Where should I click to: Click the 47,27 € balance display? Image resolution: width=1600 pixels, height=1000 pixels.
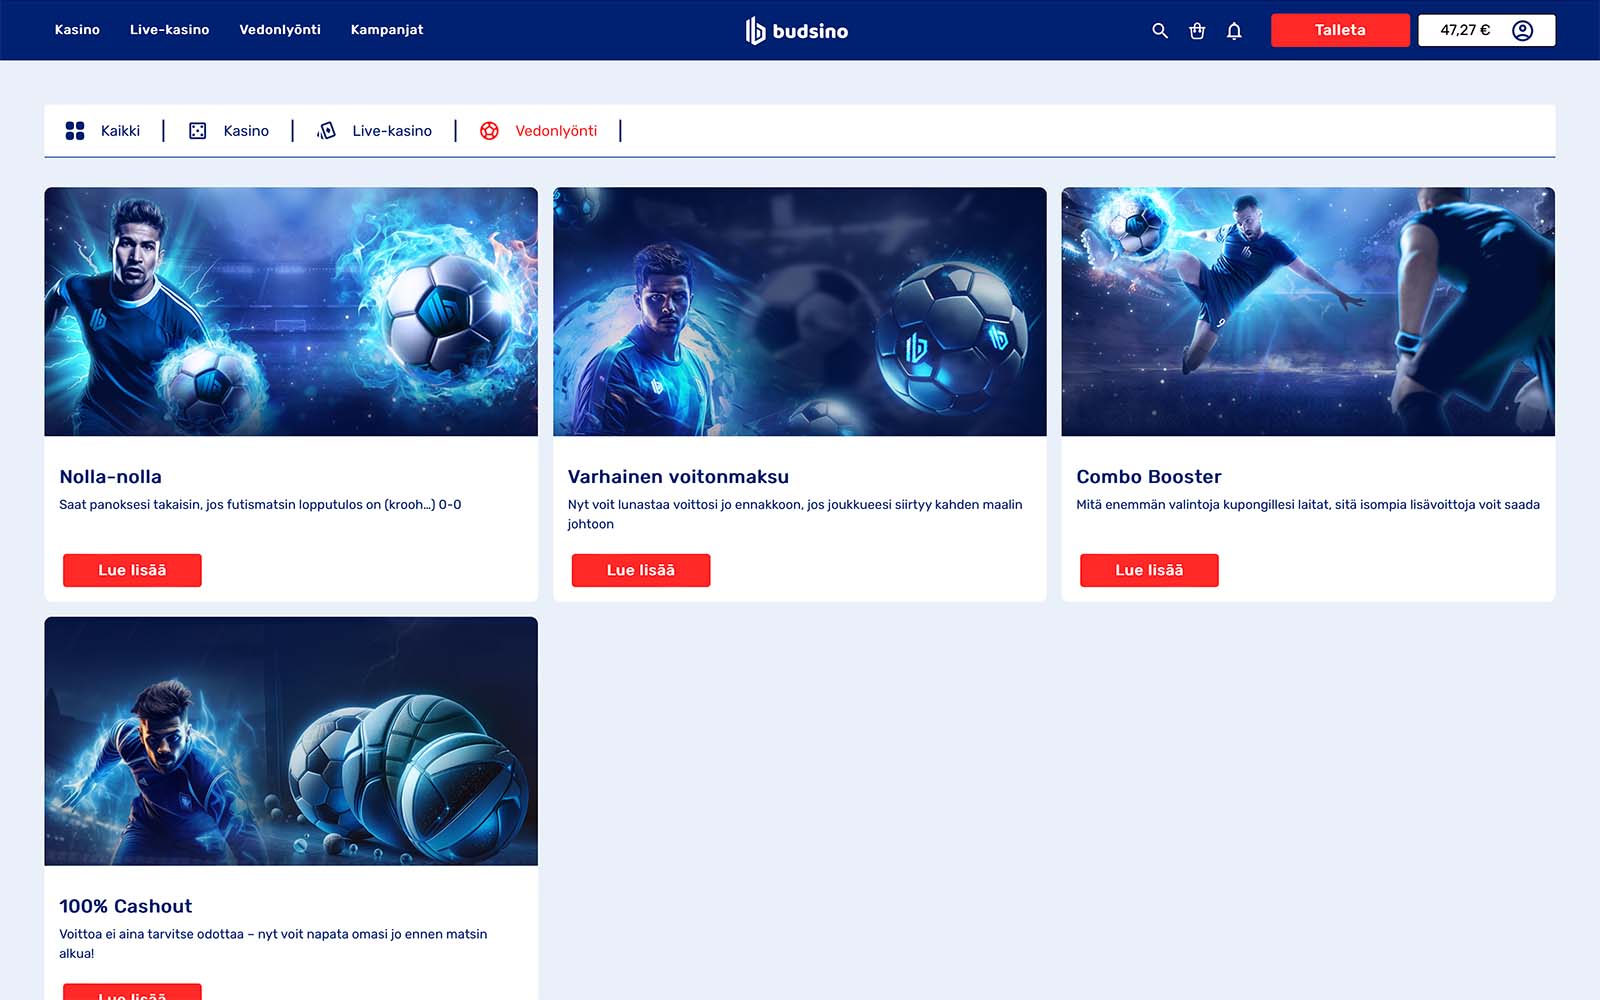pyautogui.click(x=1464, y=30)
